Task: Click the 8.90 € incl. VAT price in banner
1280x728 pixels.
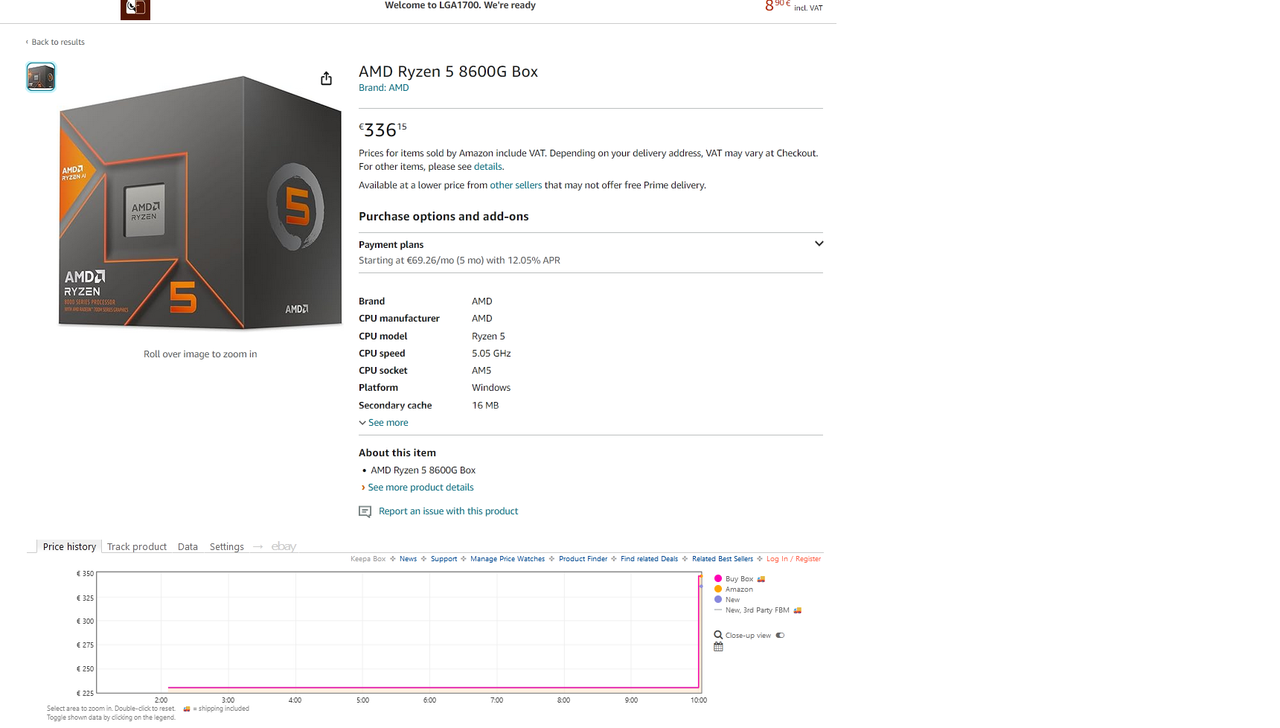Action: point(794,6)
